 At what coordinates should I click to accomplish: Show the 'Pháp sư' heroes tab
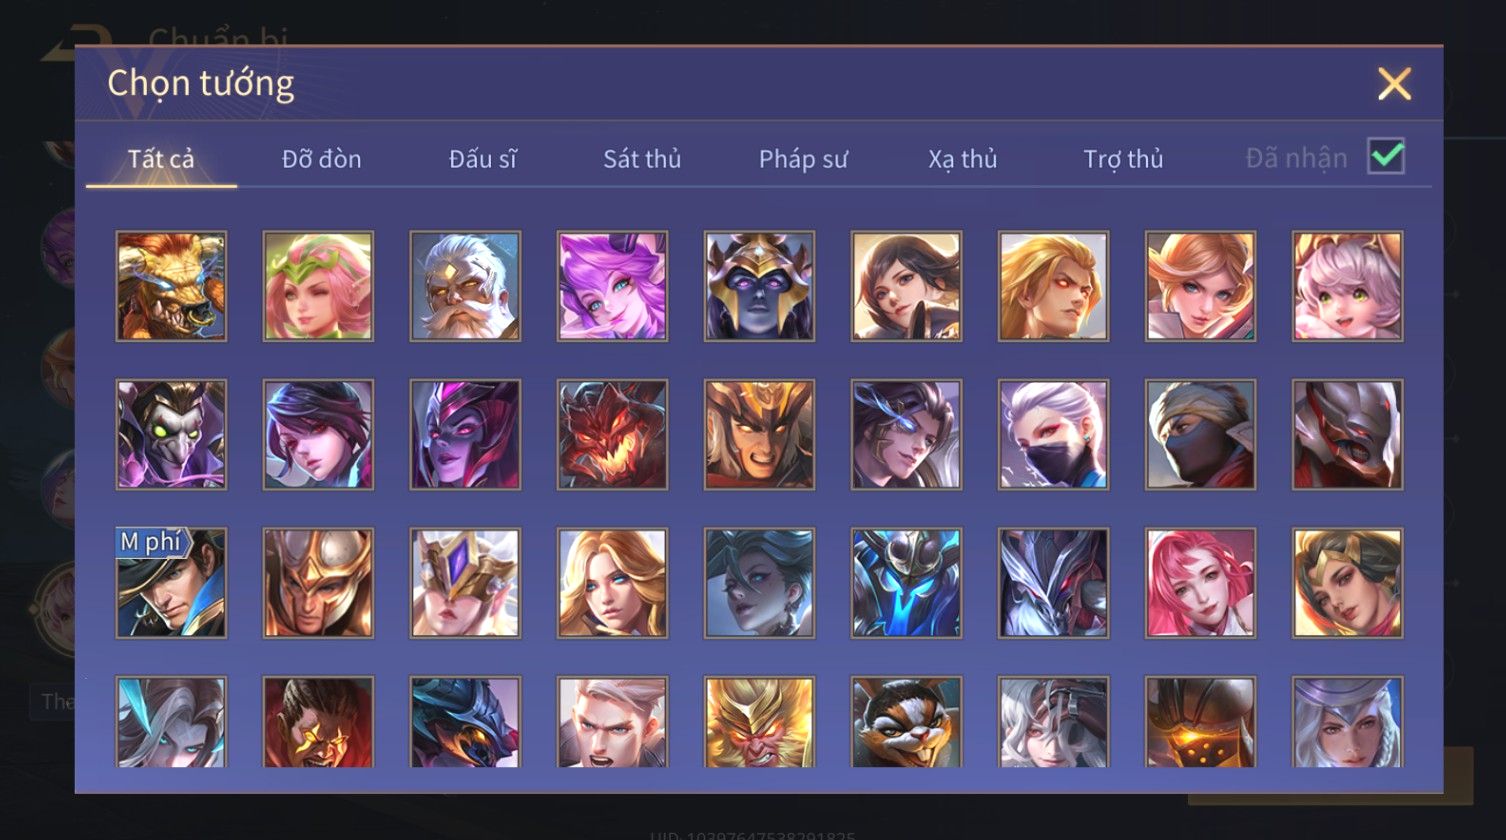click(x=803, y=159)
